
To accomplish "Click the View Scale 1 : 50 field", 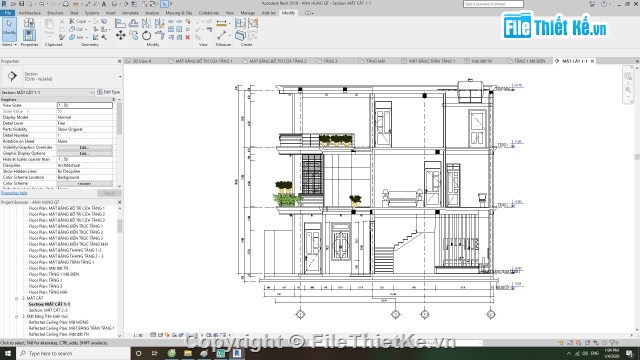I will click(84, 105).
